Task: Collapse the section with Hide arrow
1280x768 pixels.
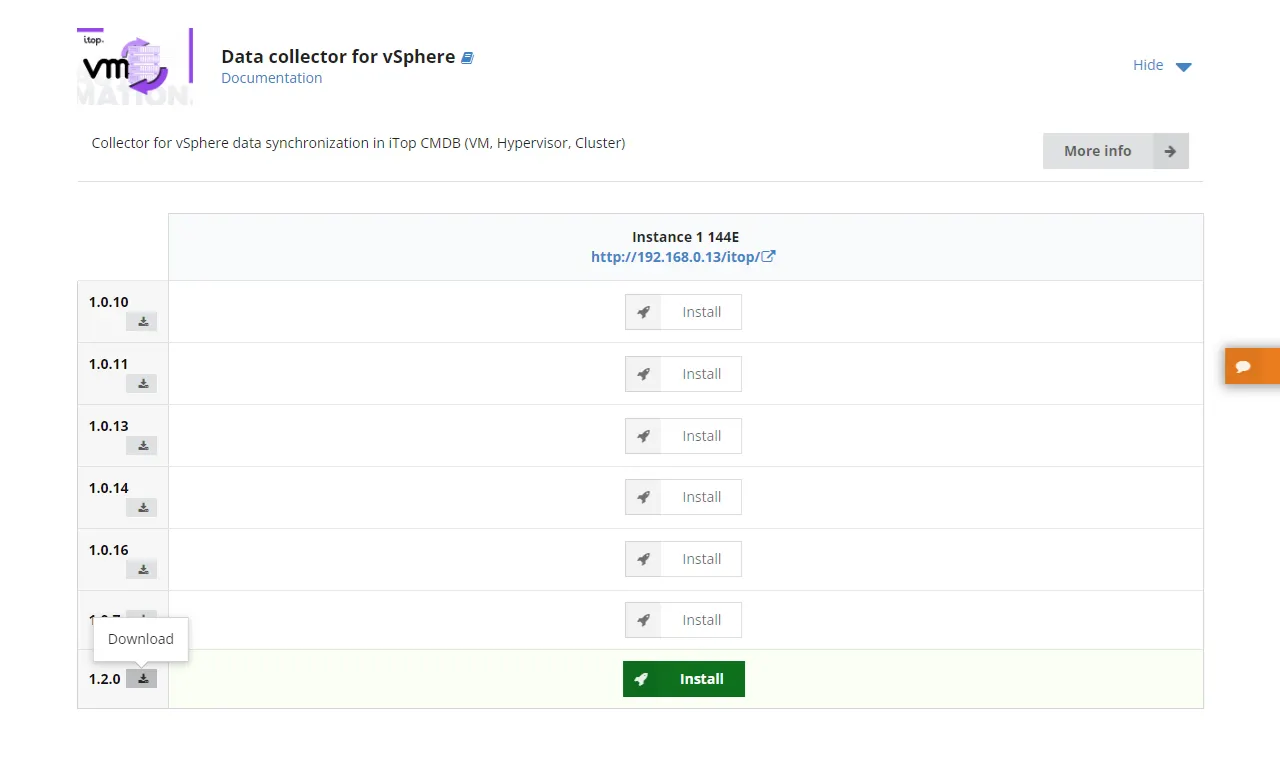Action: pos(1162,66)
